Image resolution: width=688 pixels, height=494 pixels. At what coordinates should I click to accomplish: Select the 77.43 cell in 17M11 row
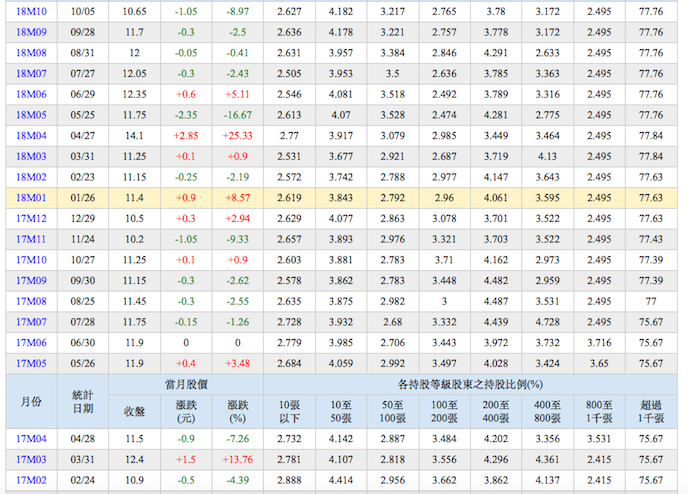(651, 239)
